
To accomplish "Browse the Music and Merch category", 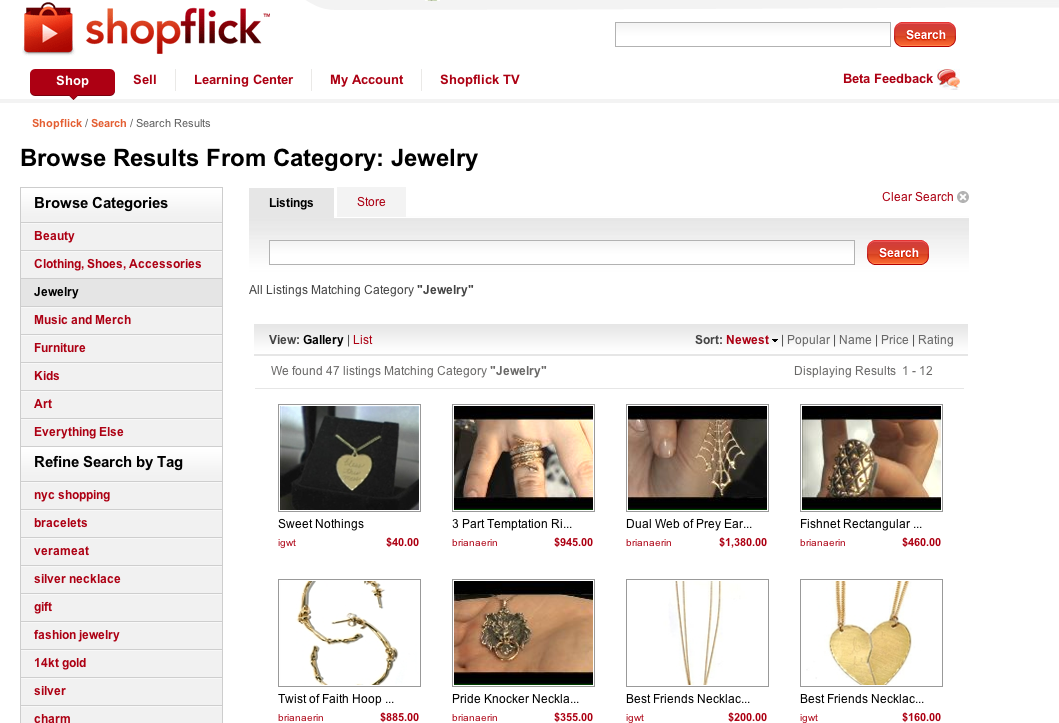I will coord(82,320).
